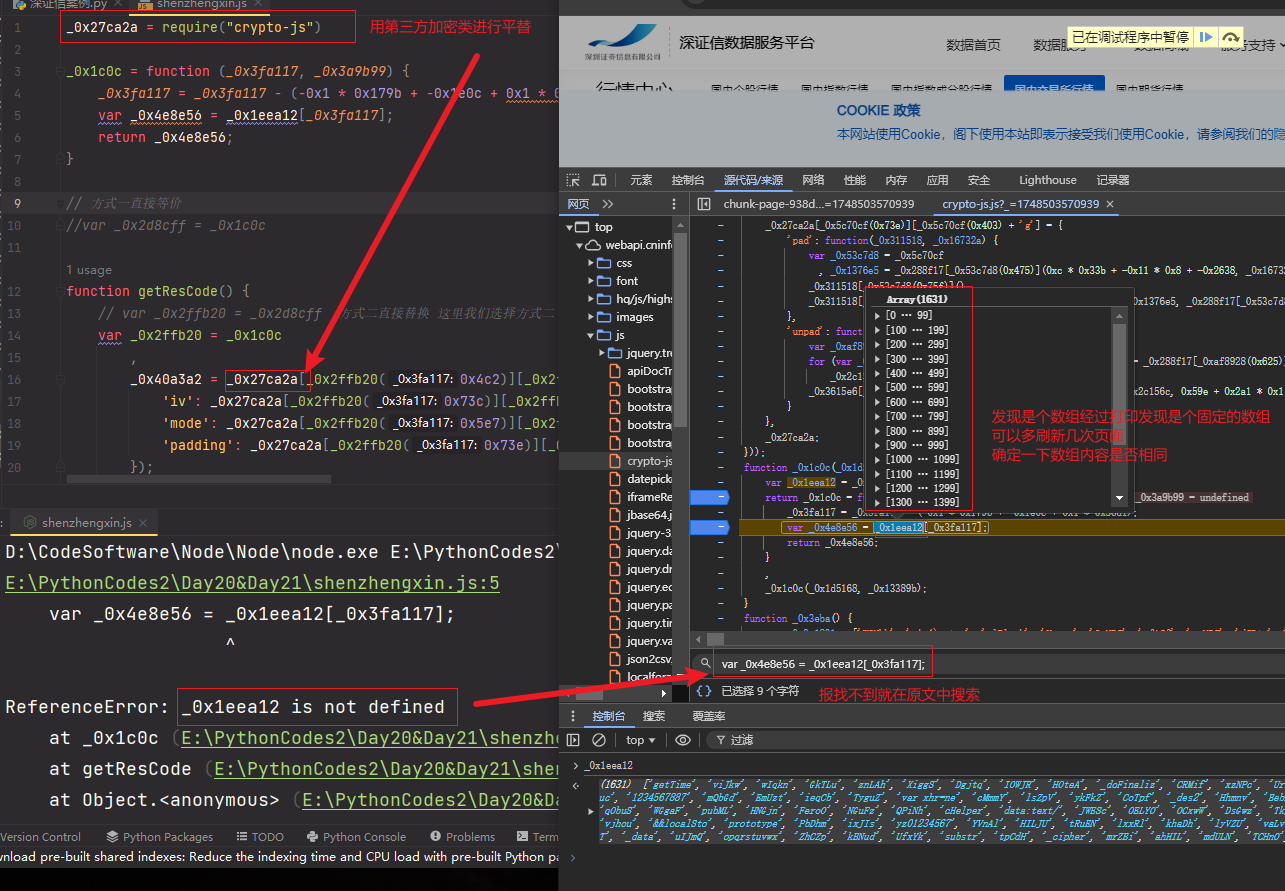Open the 记录器 tab
This screenshot has width=1285, height=891.
1113,180
